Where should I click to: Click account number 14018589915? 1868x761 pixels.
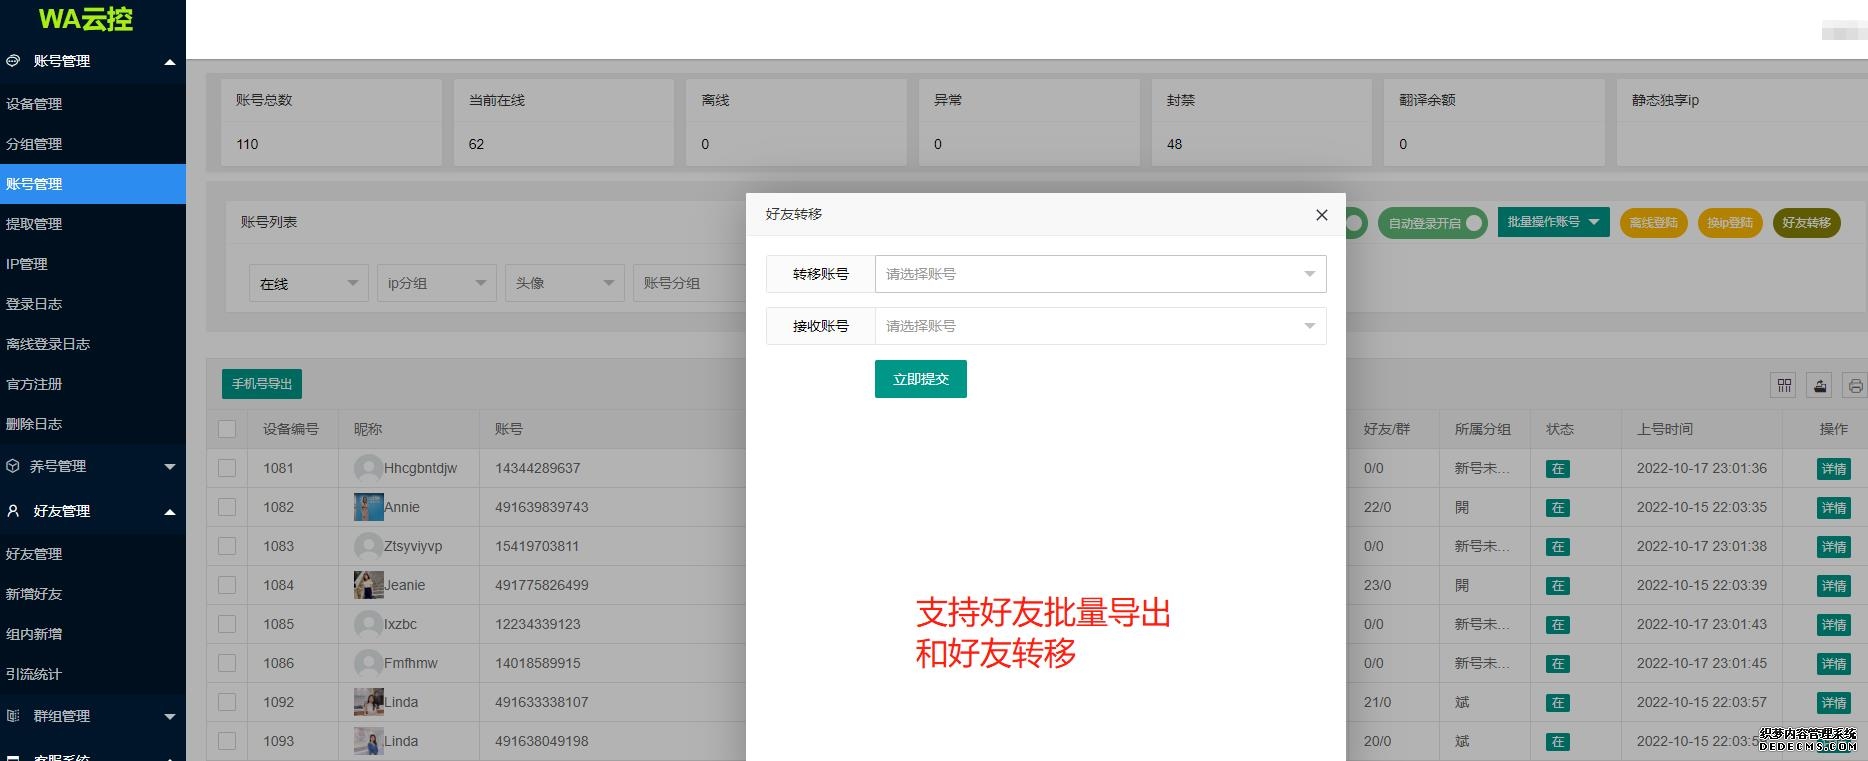click(538, 663)
